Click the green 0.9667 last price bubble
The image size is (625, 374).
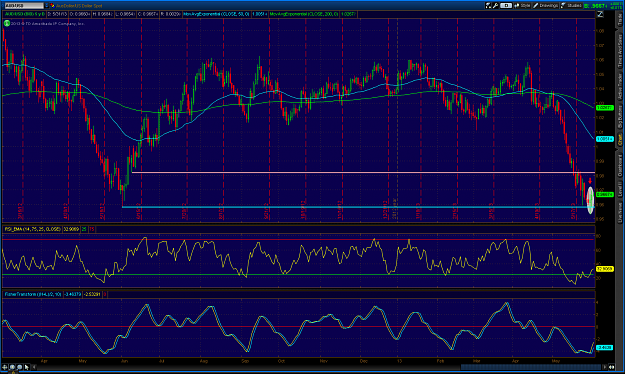604,195
